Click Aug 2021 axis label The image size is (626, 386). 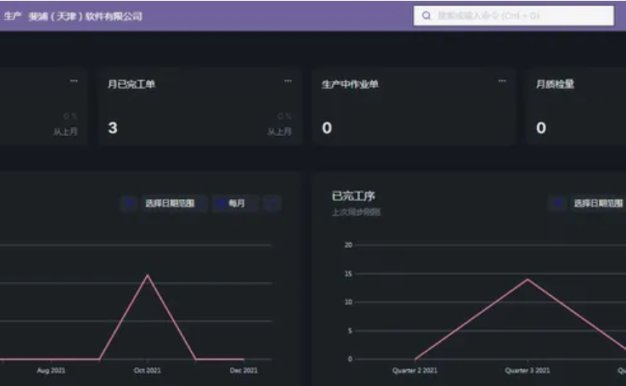coord(51,370)
